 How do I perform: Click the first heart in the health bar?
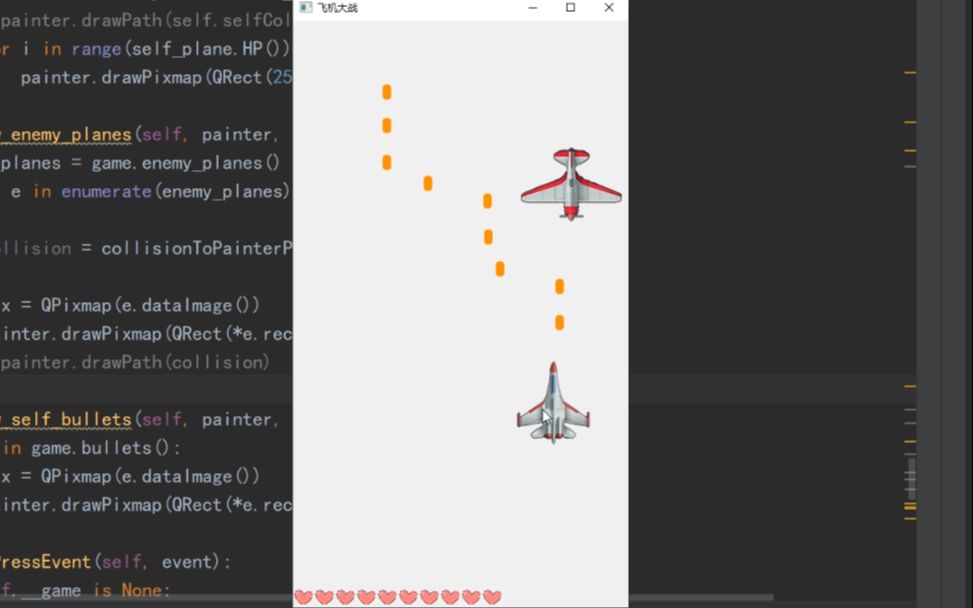tap(302, 596)
